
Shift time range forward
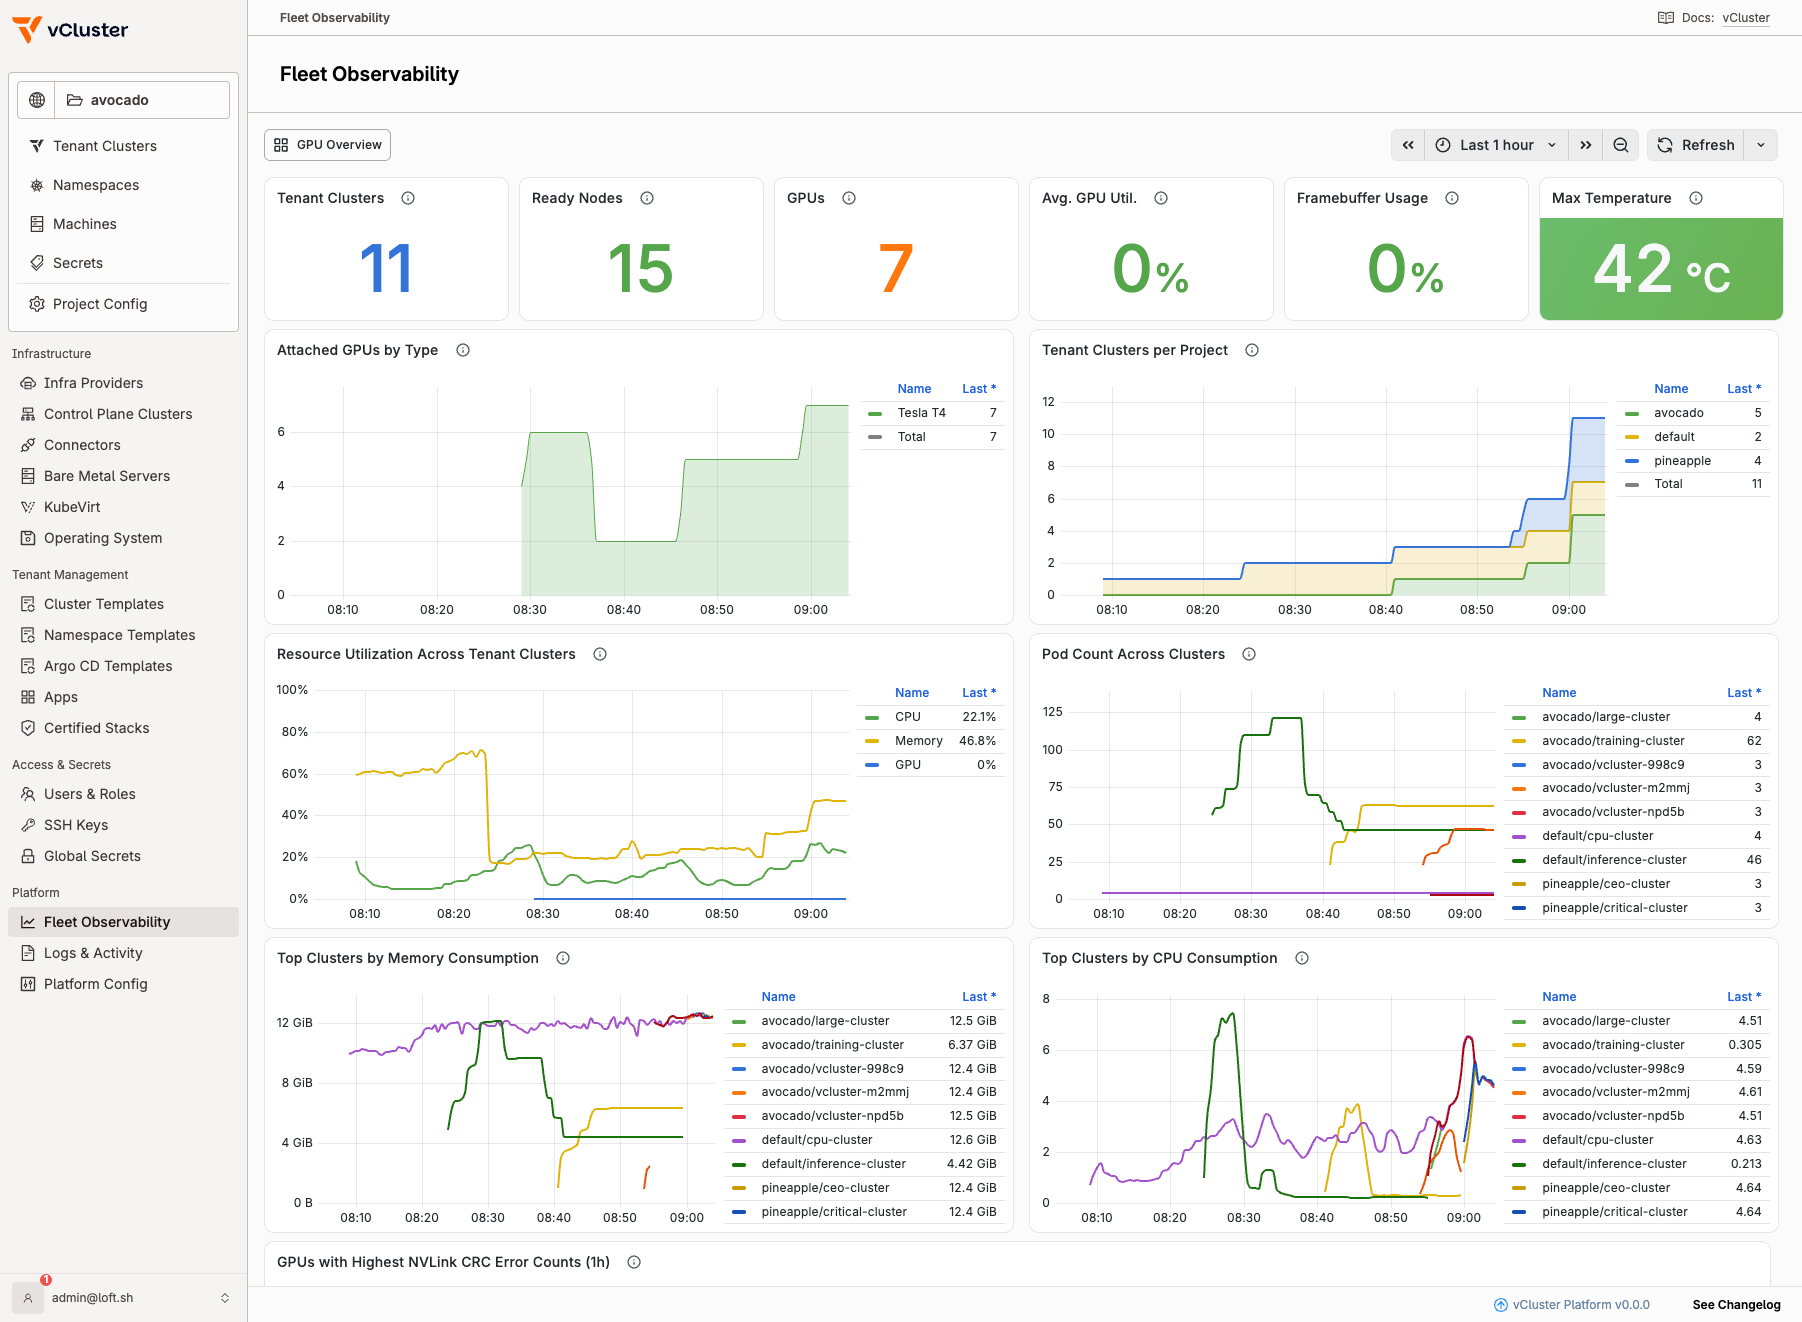(x=1585, y=145)
